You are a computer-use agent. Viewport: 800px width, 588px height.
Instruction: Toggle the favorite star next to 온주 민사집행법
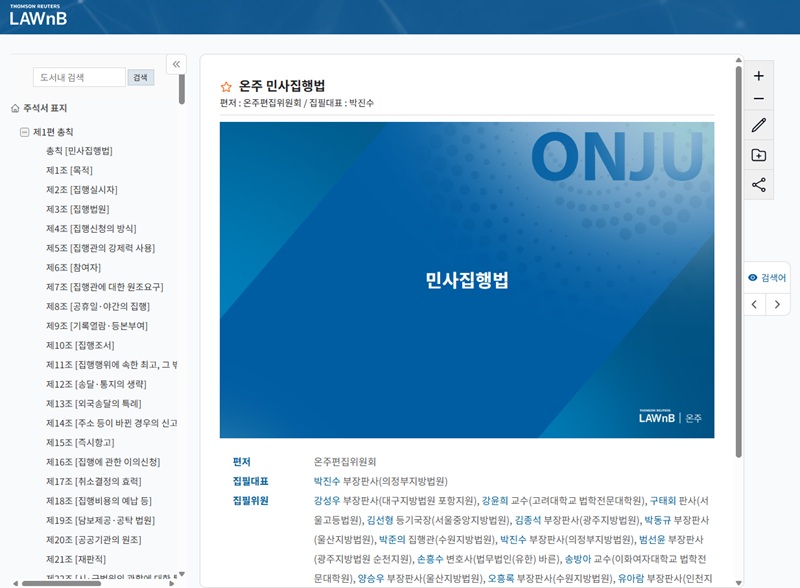[x=226, y=87]
